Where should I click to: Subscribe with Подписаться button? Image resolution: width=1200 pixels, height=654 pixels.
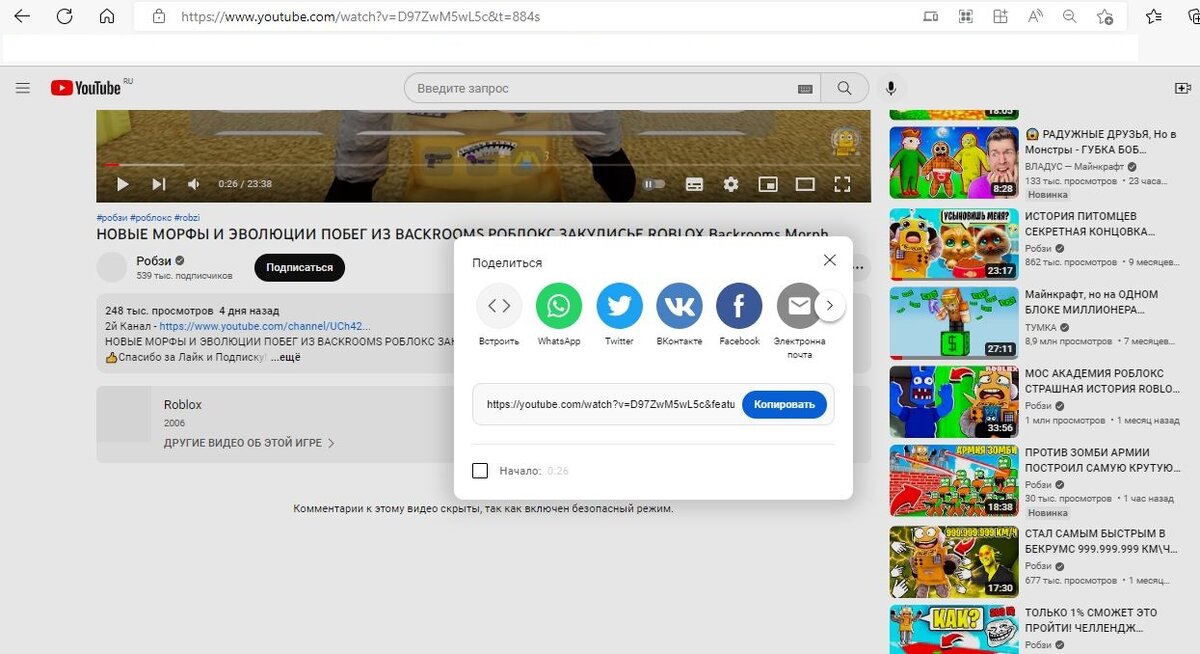pyautogui.click(x=299, y=268)
